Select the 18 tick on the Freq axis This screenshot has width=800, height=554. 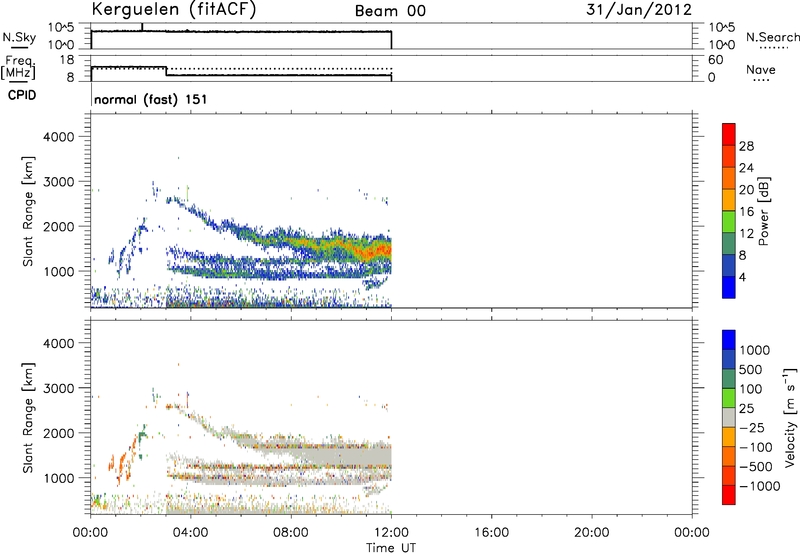pos(67,60)
